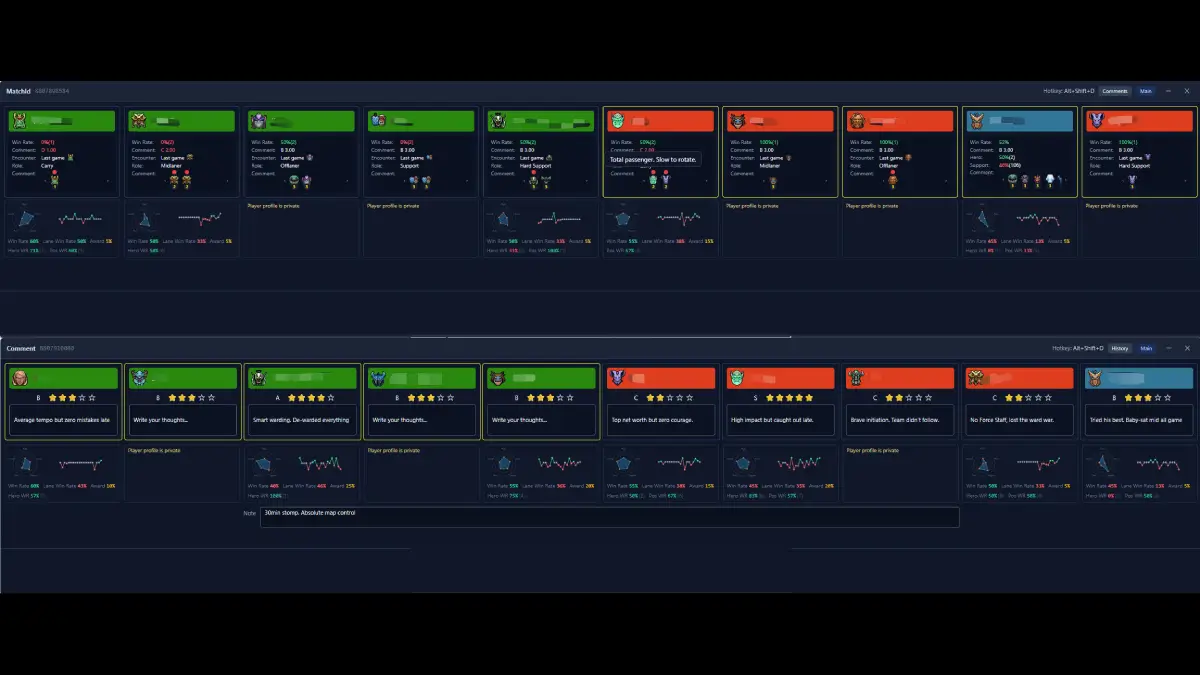Click Note field '30min stomp. Absolute map control'
Viewport: 1200px width, 675px height.
tap(609, 517)
